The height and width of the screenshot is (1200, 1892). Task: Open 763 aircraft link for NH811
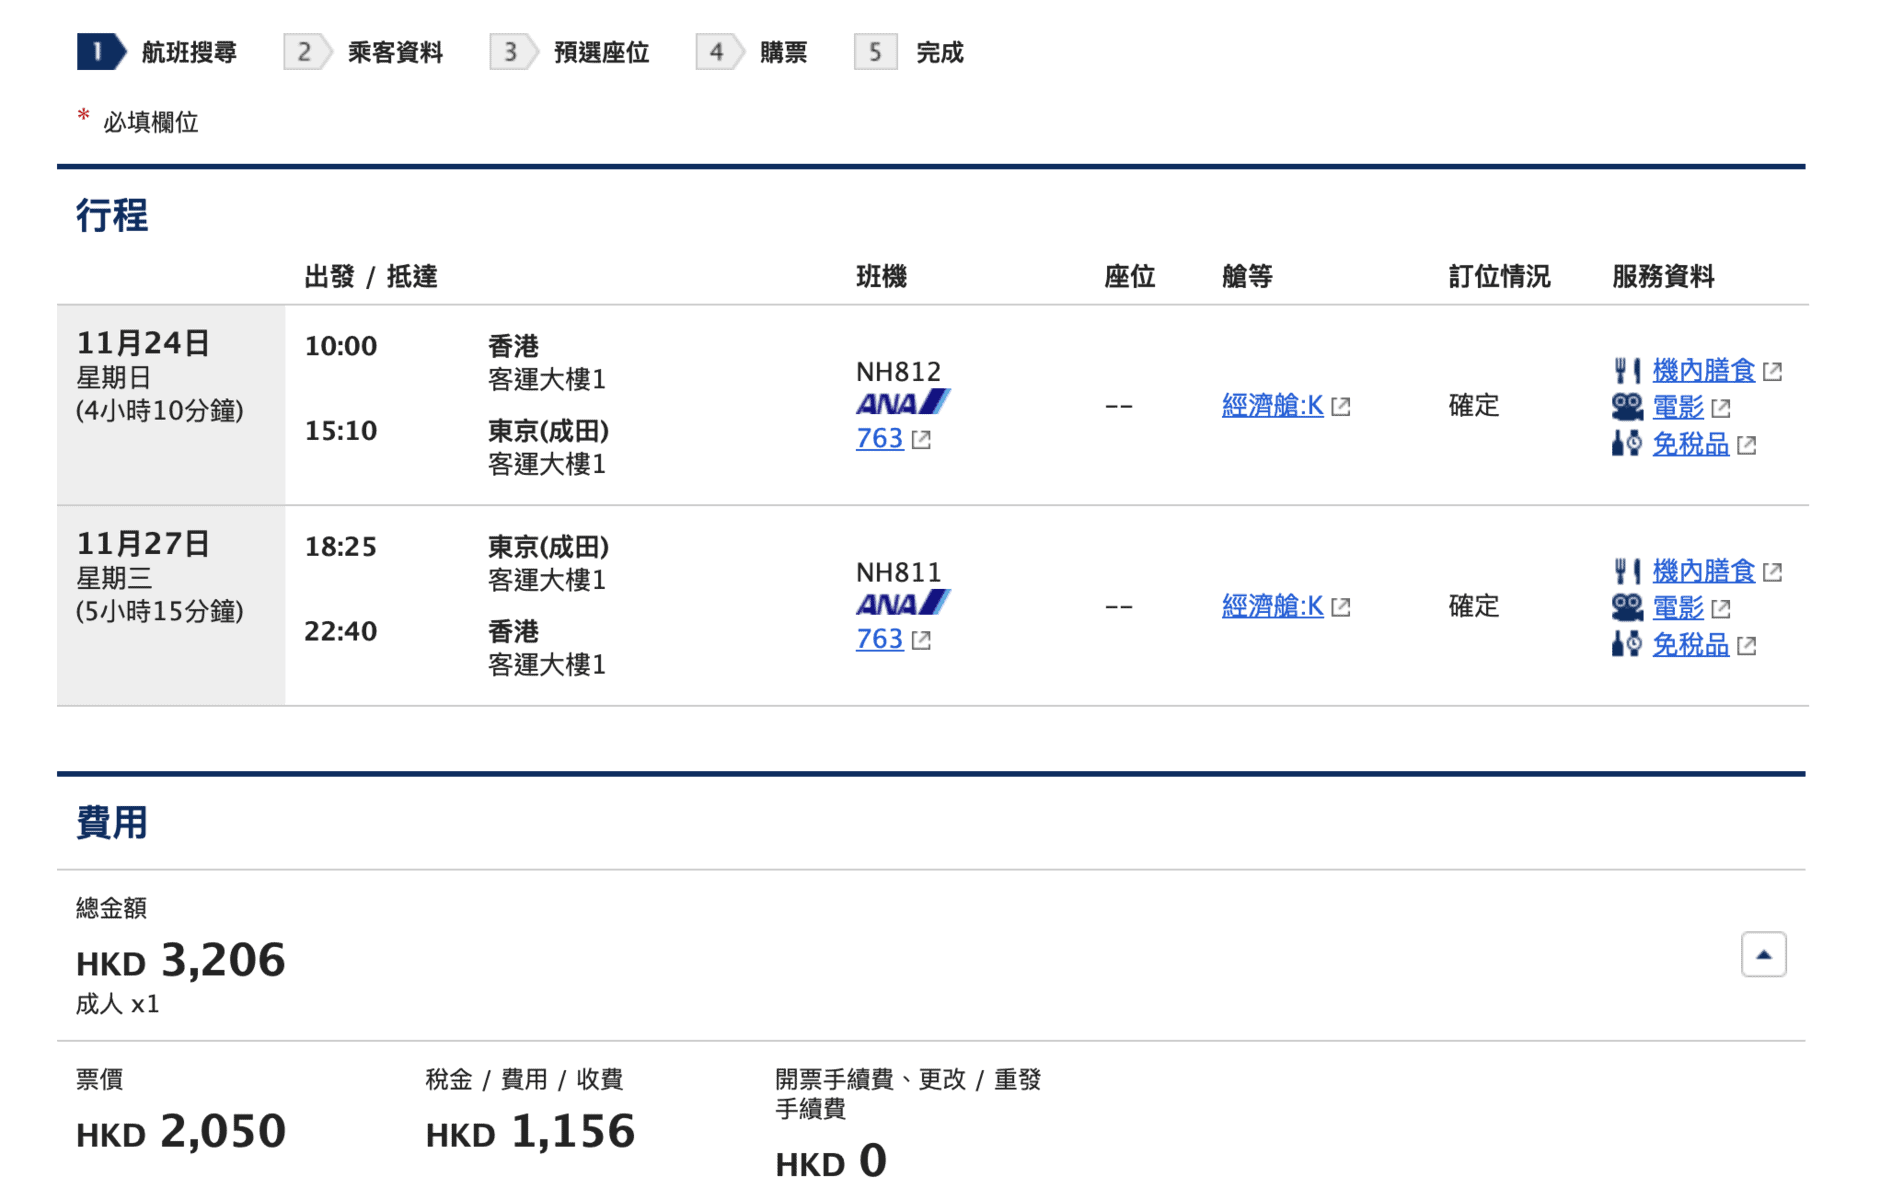click(x=879, y=639)
